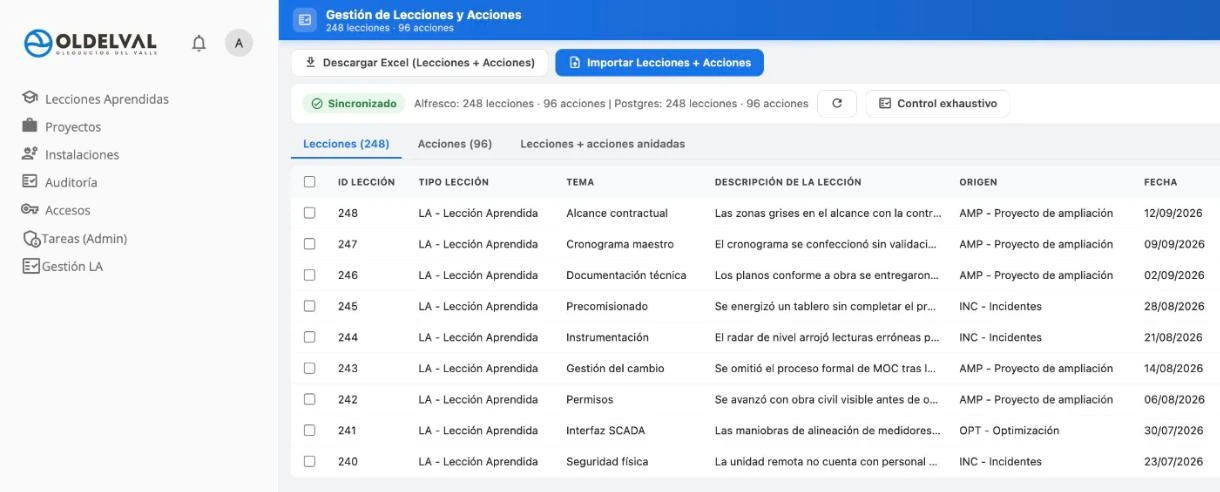This screenshot has height=492, width=1220.
Task: Open the user avatar A menu
Action: (x=238, y=43)
